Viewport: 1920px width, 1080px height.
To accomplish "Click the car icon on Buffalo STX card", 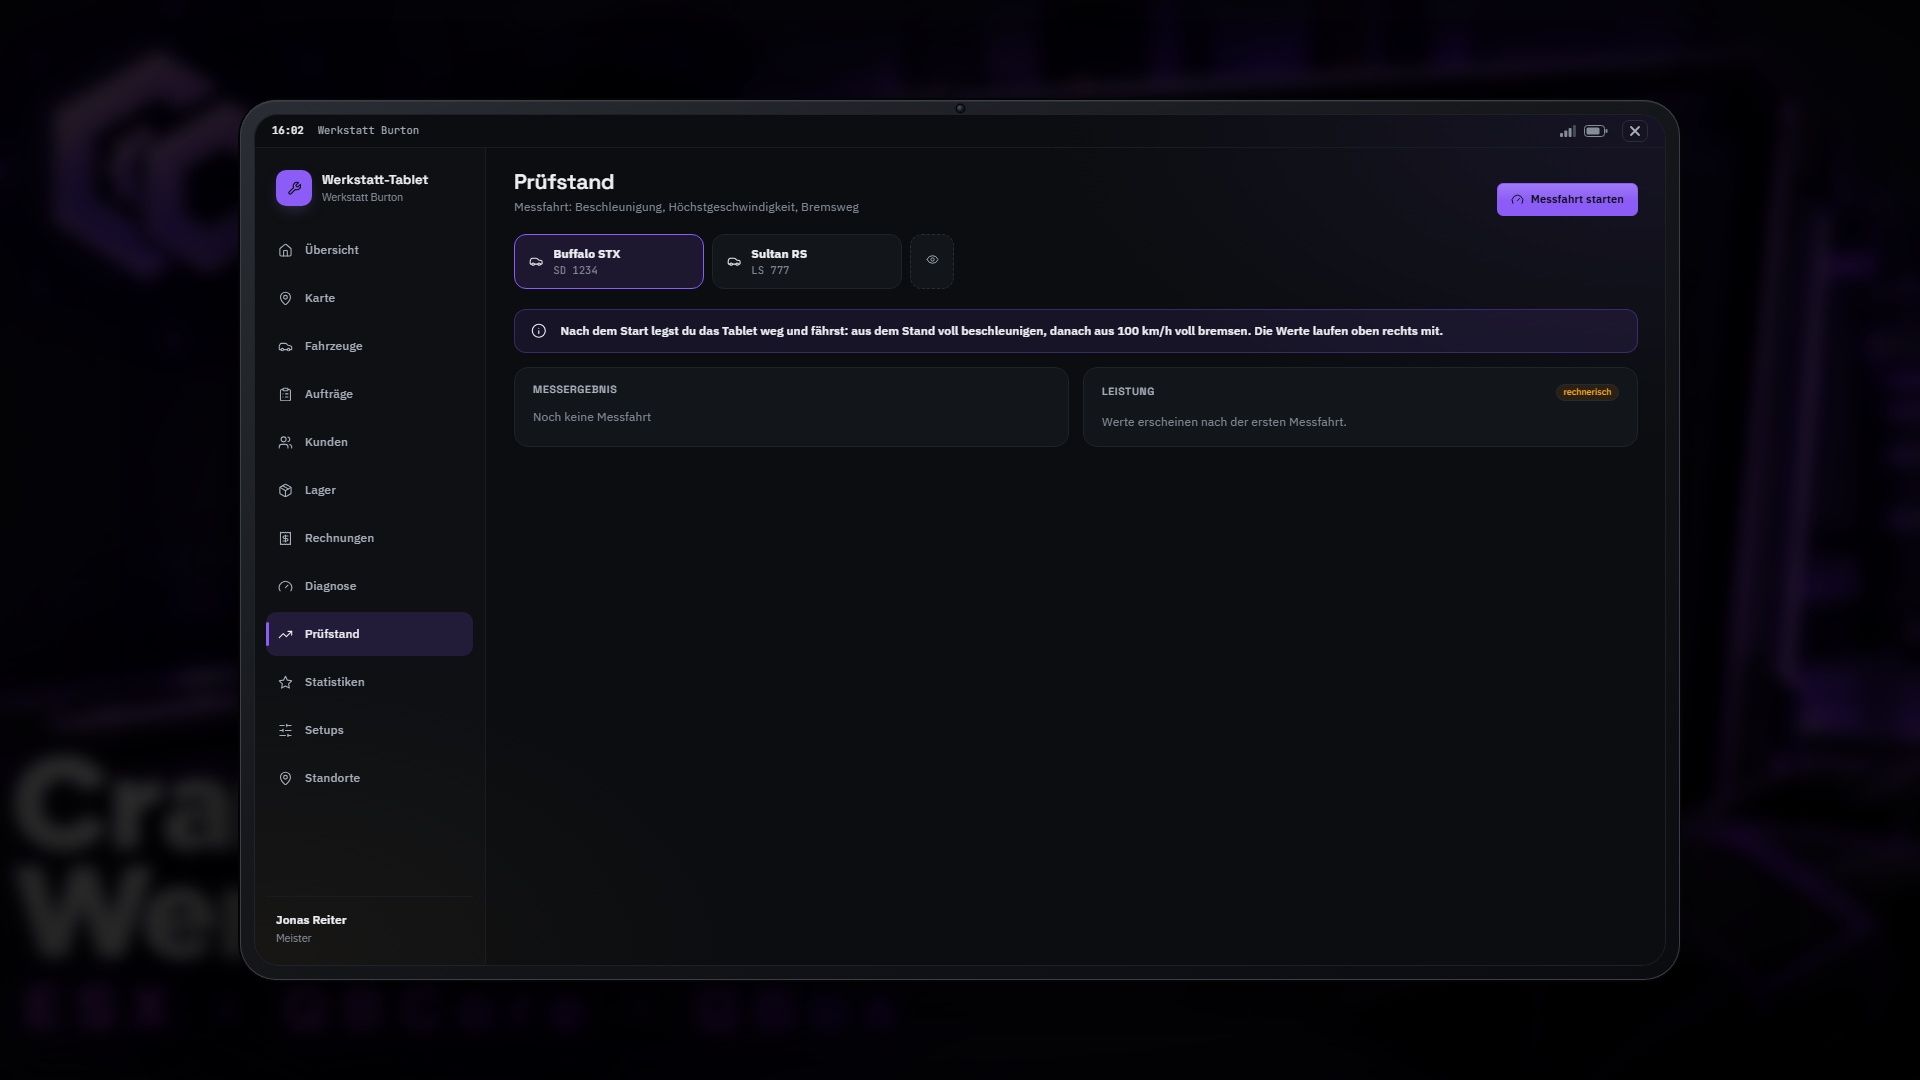I will (x=536, y=262).
